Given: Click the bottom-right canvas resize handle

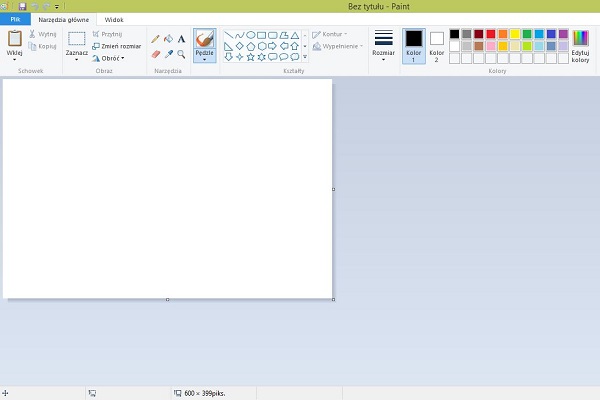Looking at the screenshot, I should click(333, 299).
